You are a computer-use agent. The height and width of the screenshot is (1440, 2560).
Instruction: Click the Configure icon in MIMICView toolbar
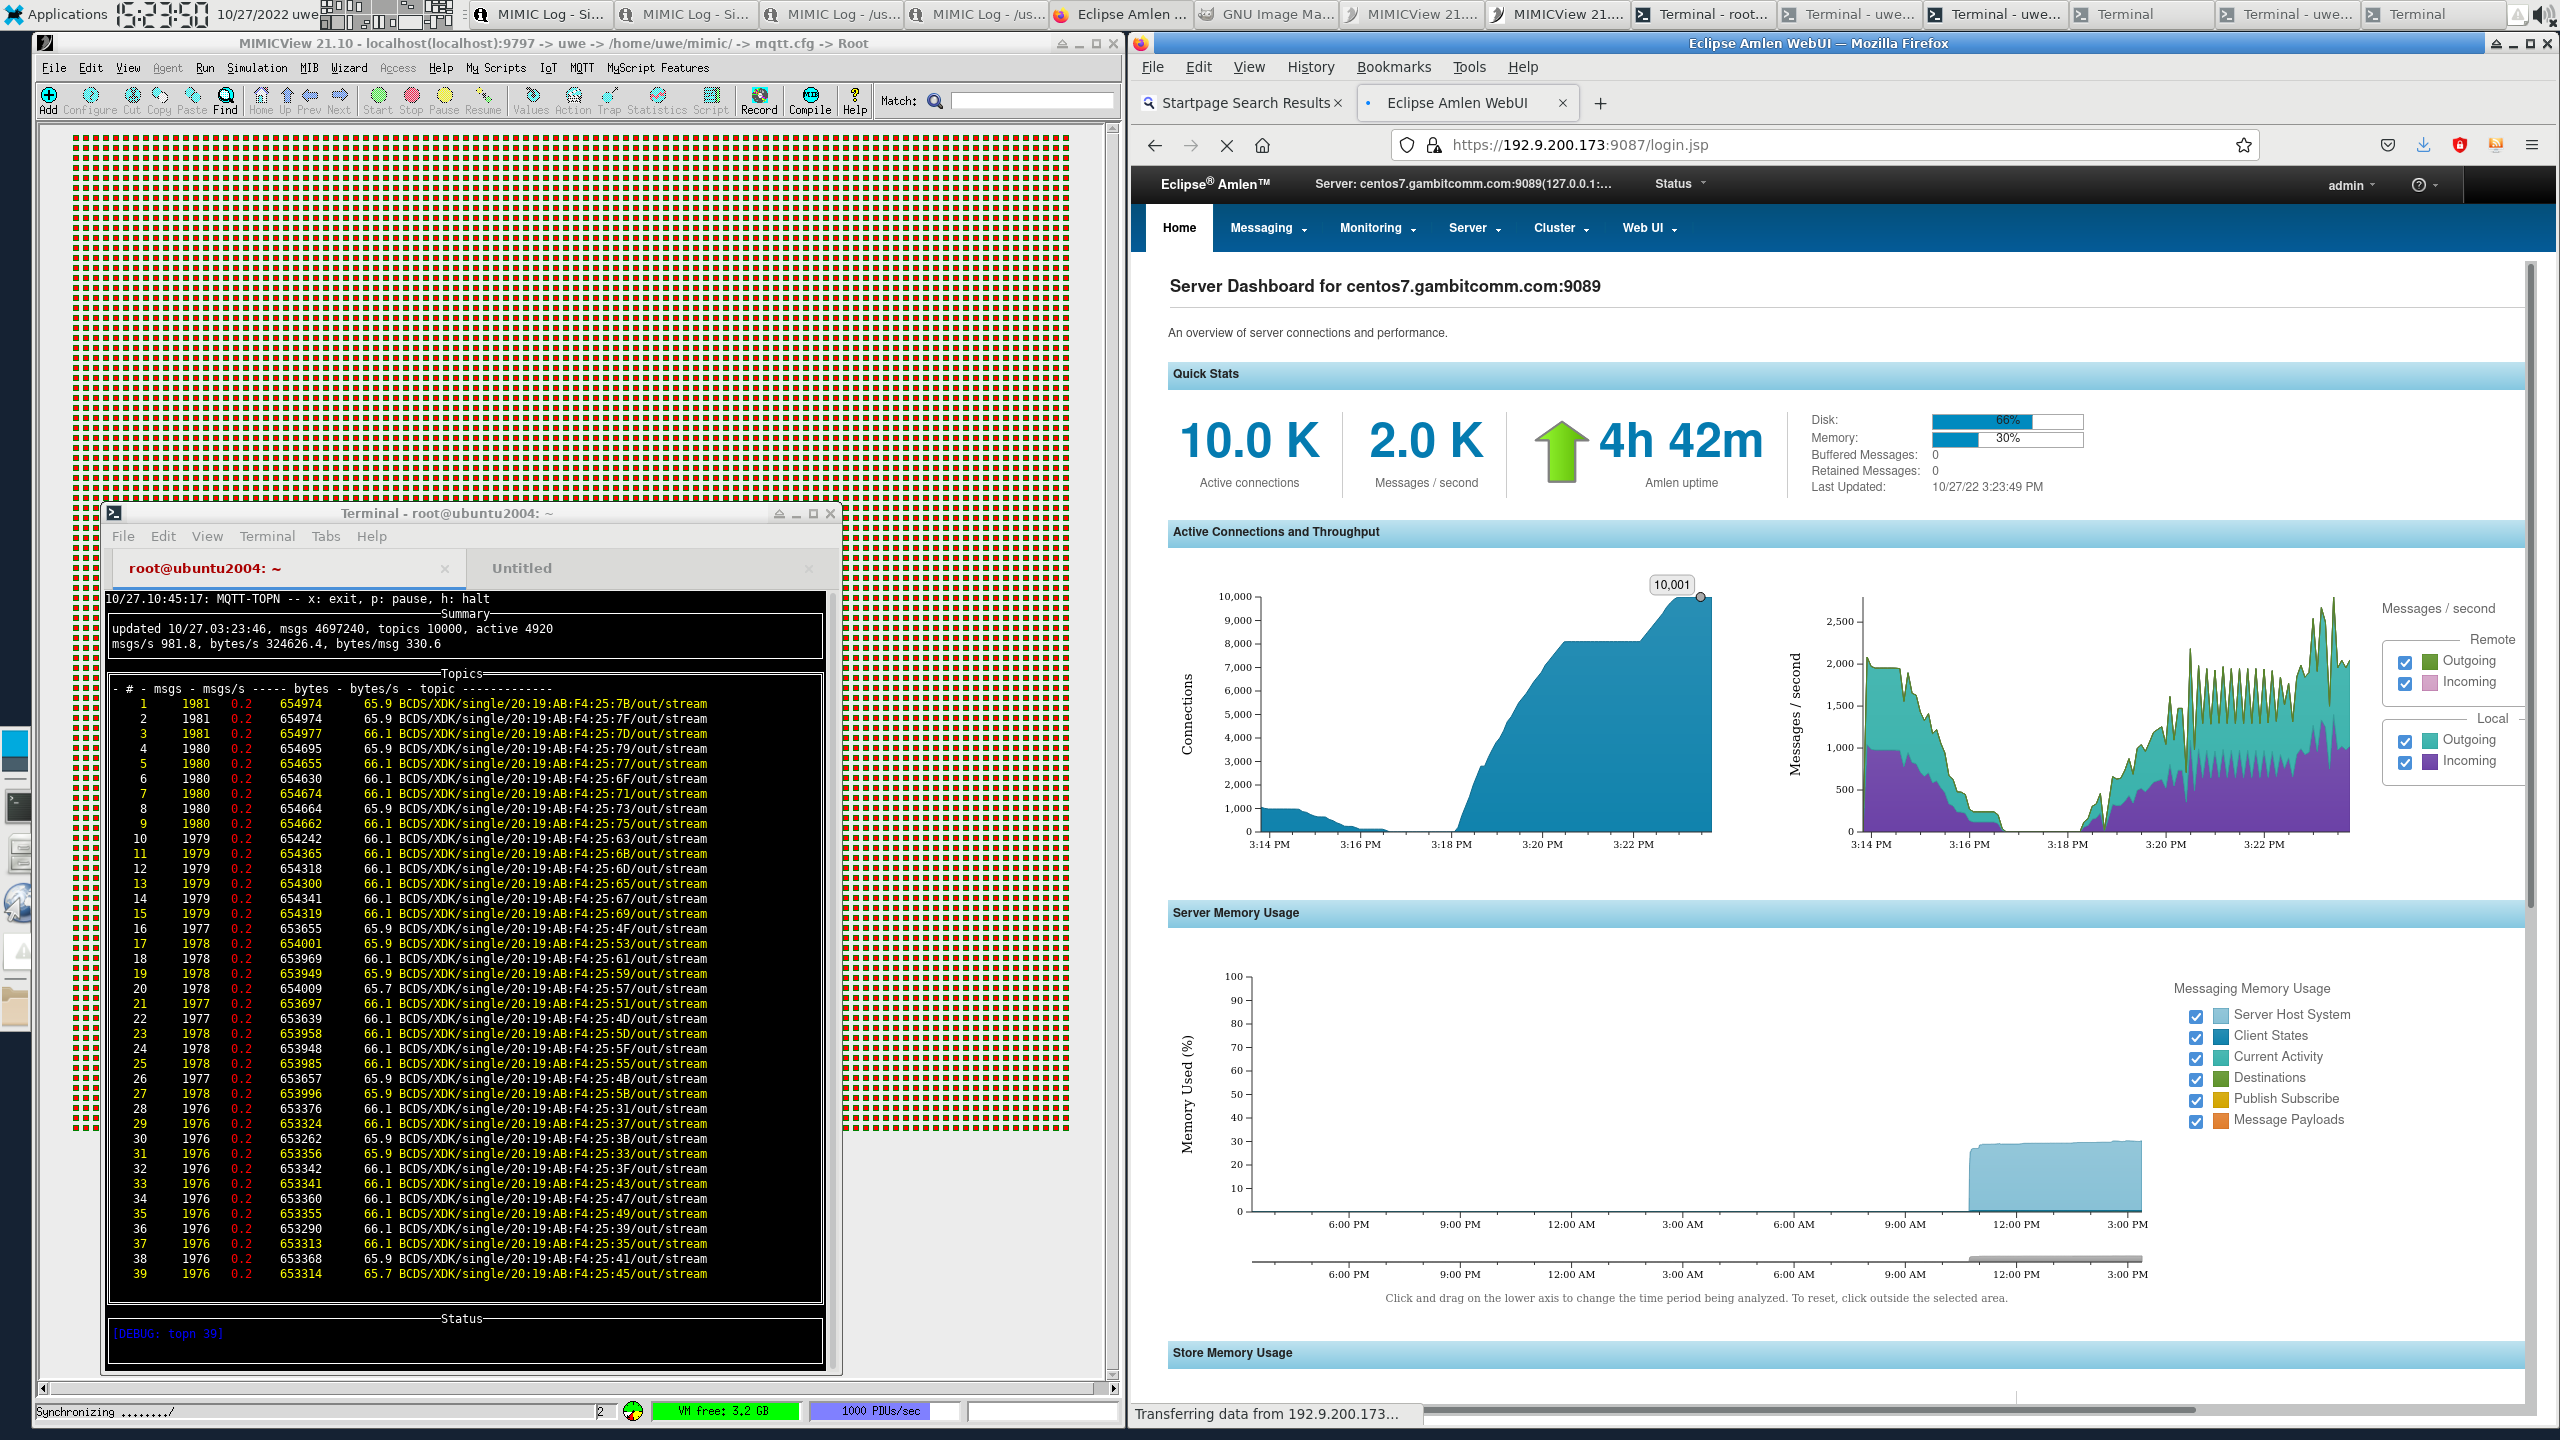90,100
